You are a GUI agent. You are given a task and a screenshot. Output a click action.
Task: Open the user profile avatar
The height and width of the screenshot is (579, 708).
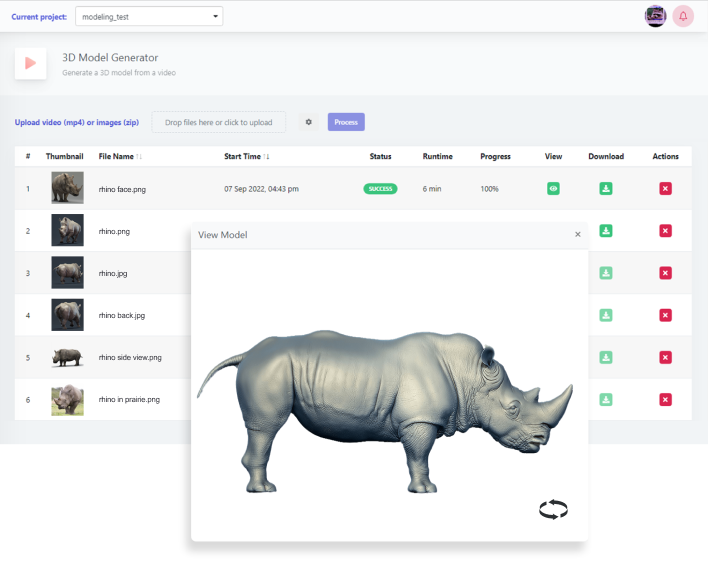coord(655,16)
